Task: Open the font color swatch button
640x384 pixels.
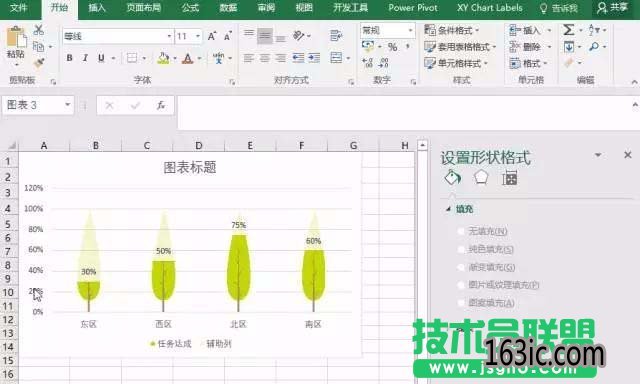Action: click(x=187, y=58)
